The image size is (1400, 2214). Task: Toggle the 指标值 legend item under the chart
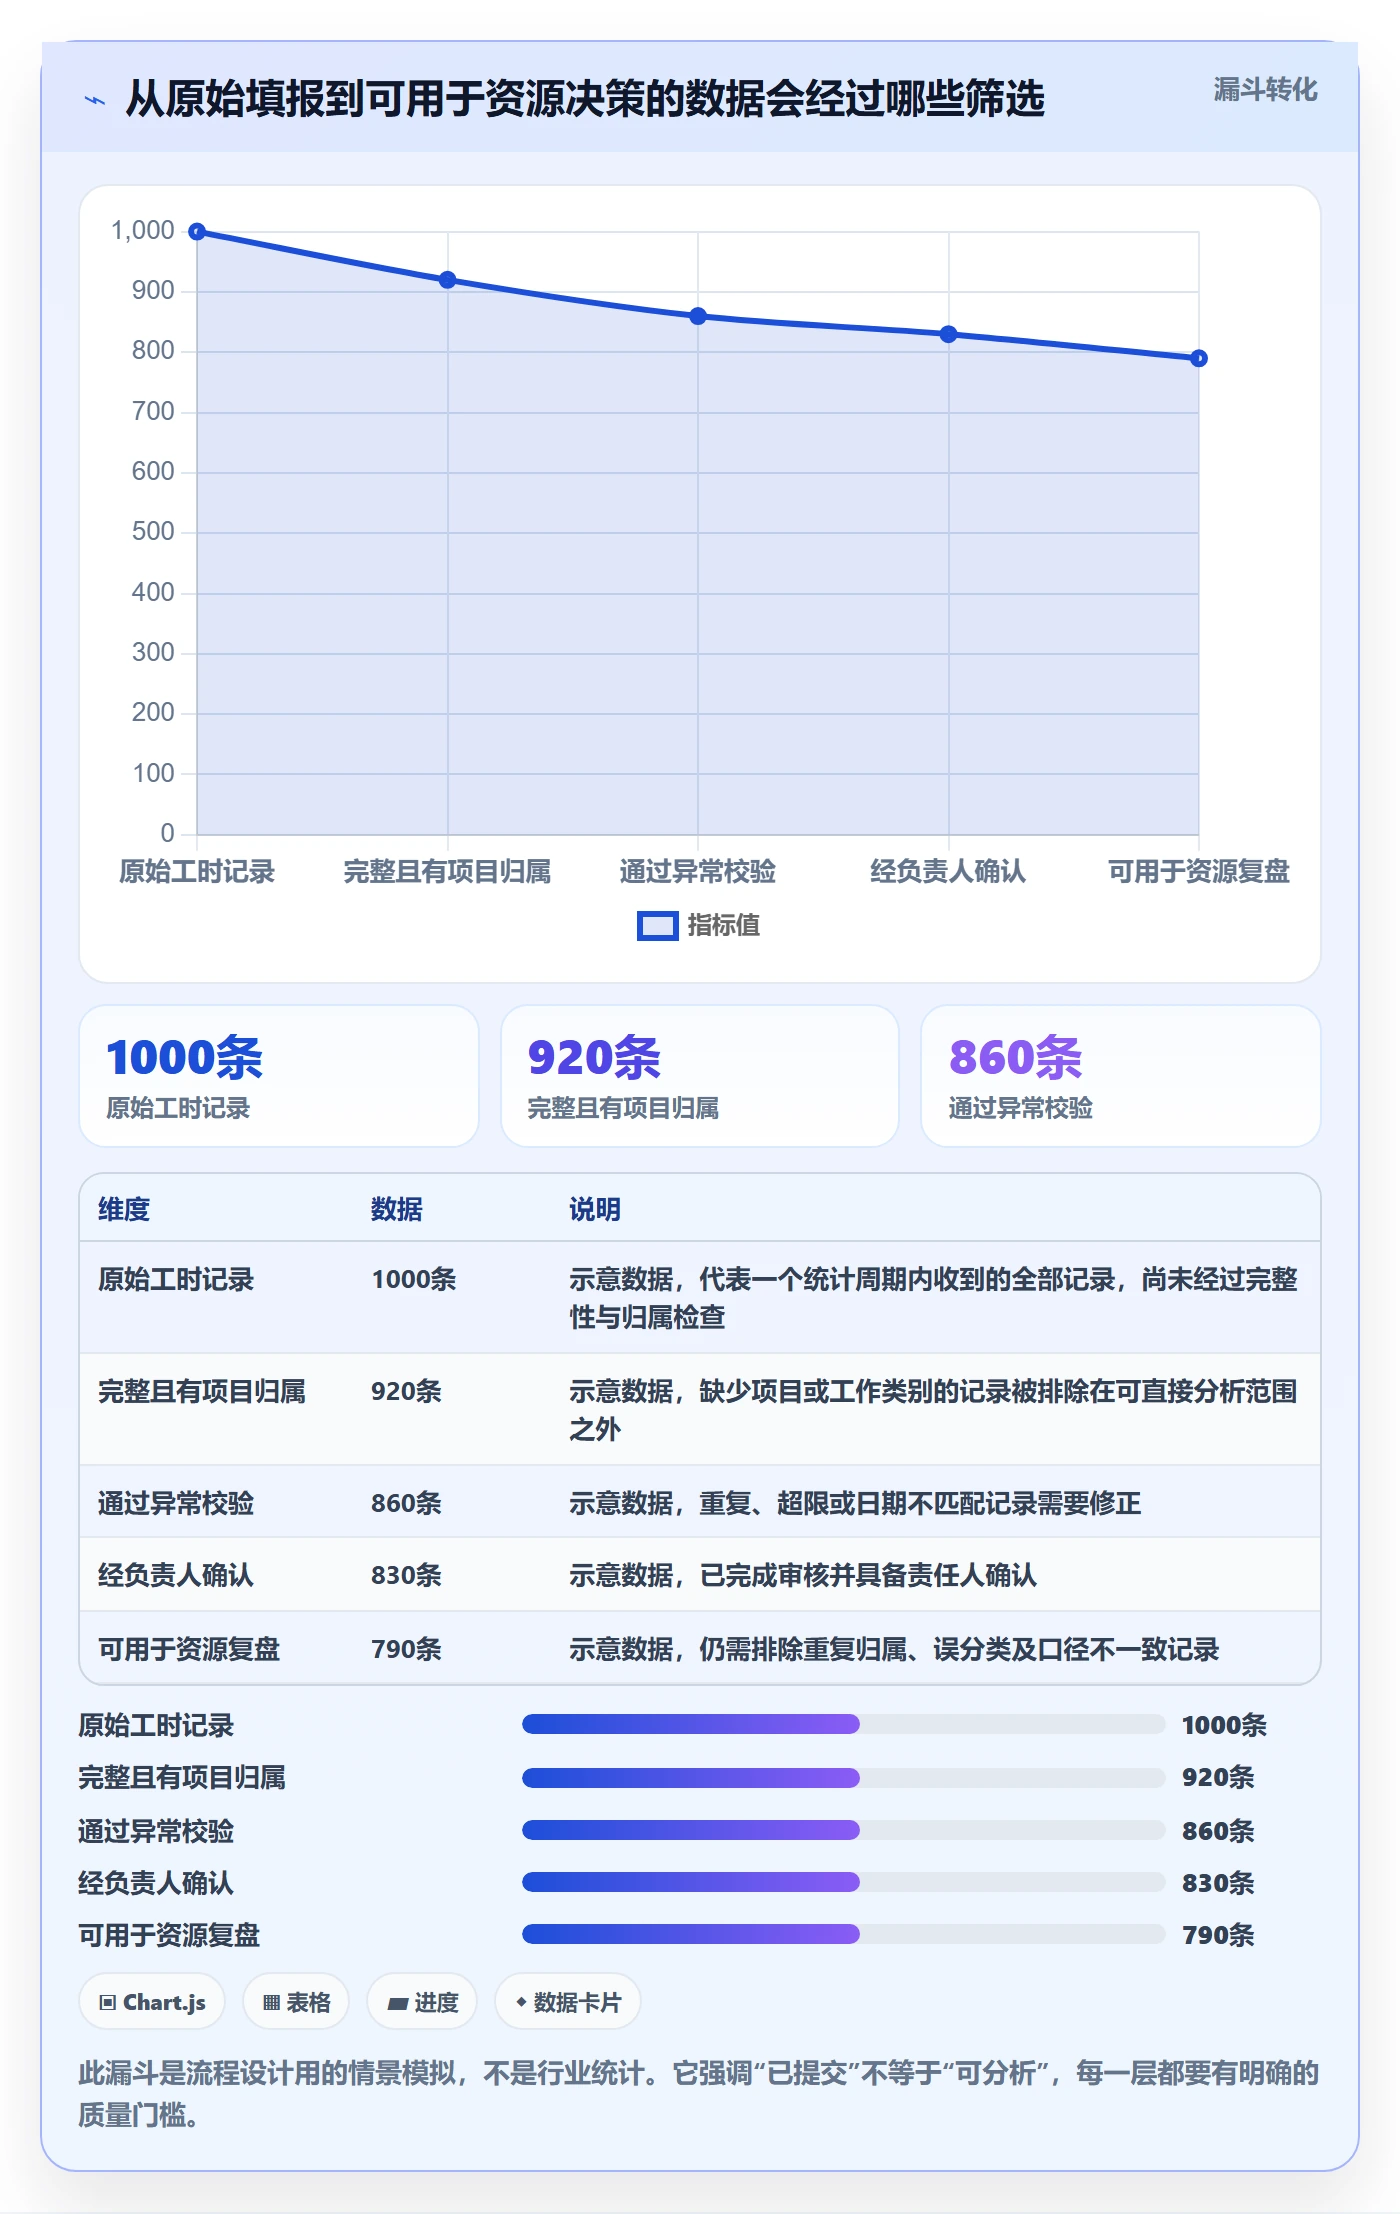(698, 926)
